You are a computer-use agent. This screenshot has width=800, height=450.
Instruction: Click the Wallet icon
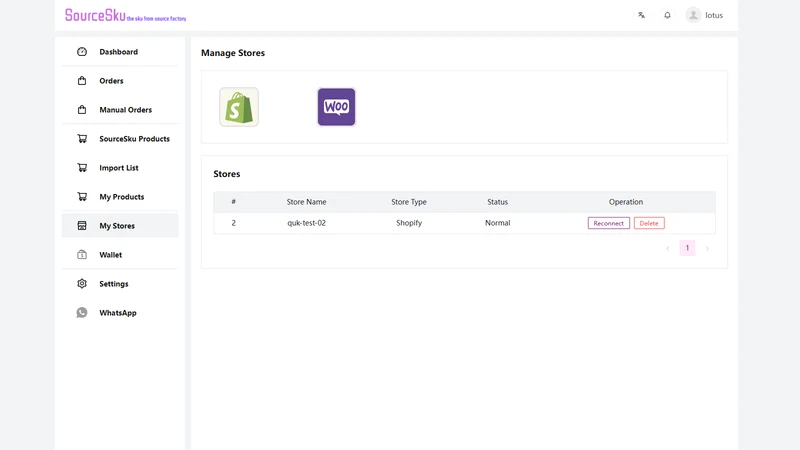point(82,255)
